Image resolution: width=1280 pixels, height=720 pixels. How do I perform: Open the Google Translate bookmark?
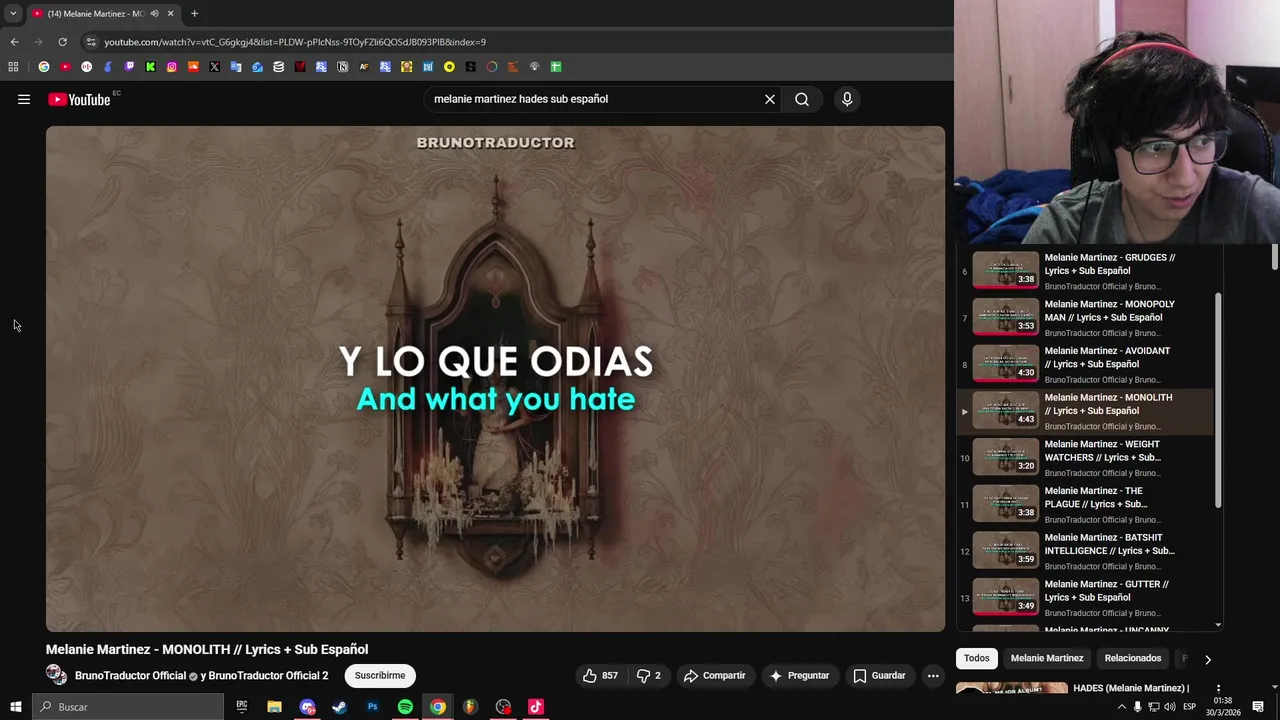236,67
